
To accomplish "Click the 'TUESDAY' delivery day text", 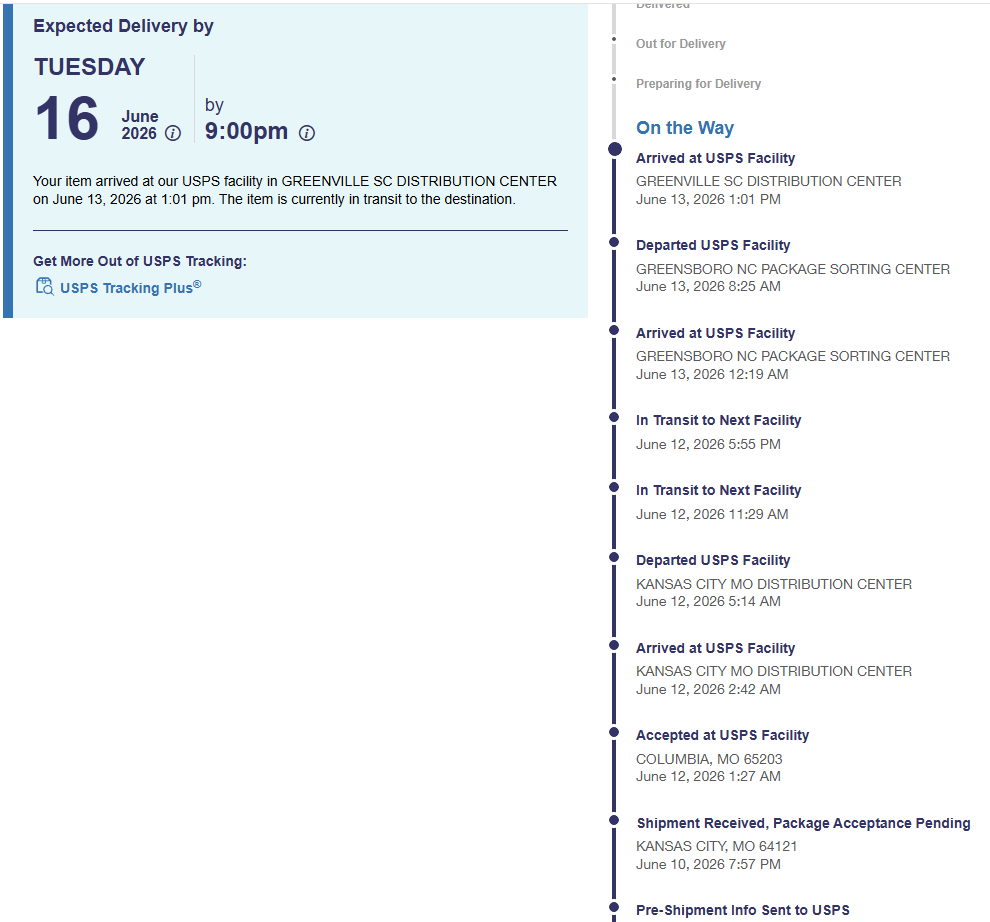I will click(x=90, y=67).
